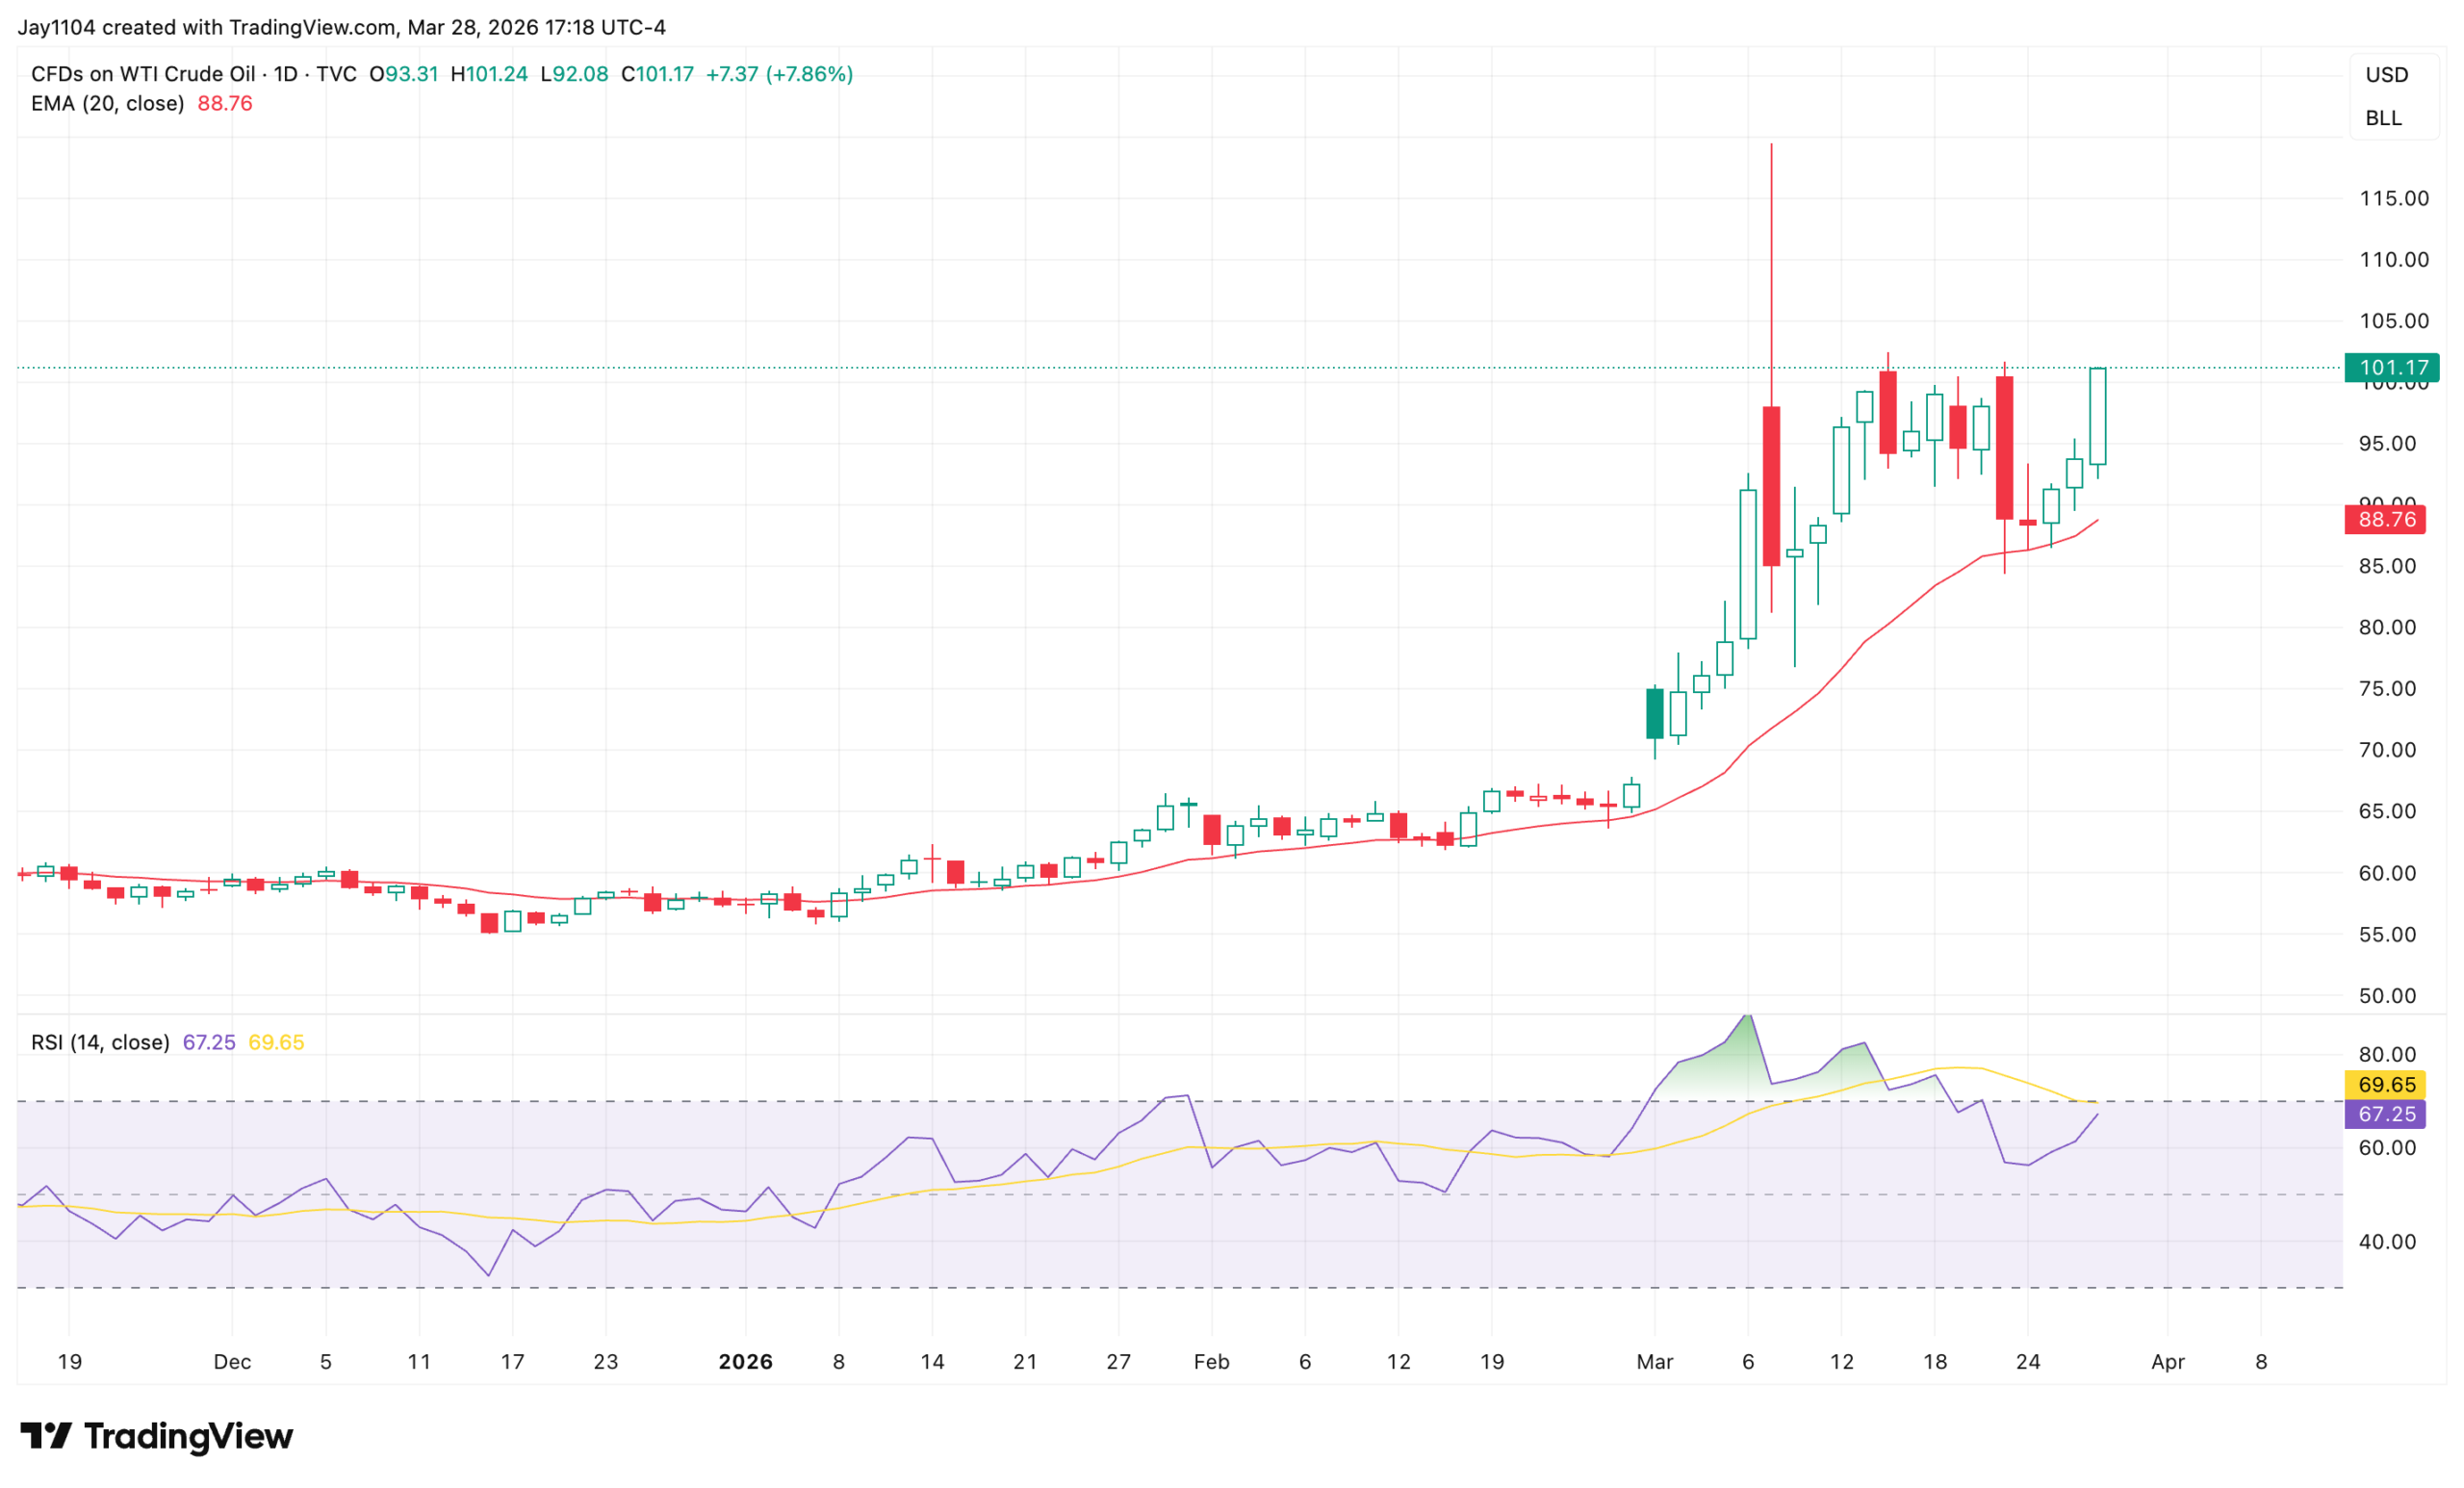Click the red 88.76 EMA price tag

click(2385, 520)
